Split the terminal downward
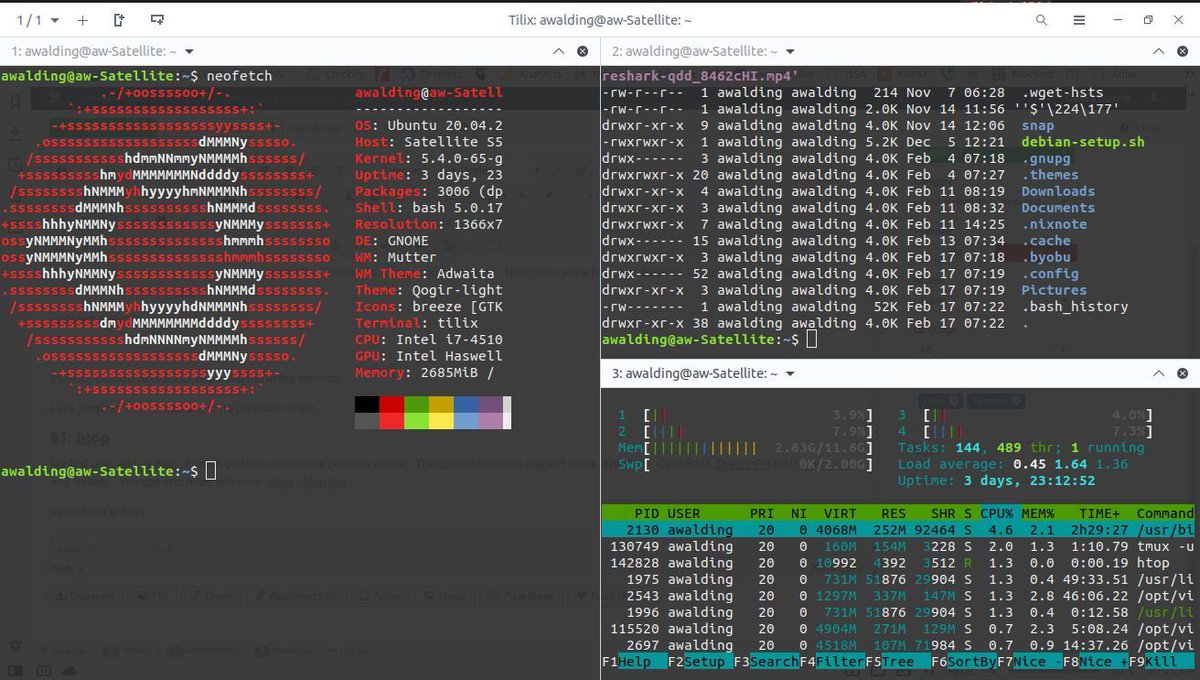Image resolution: width=1200 pixels, height=680 pixels. 156,18
